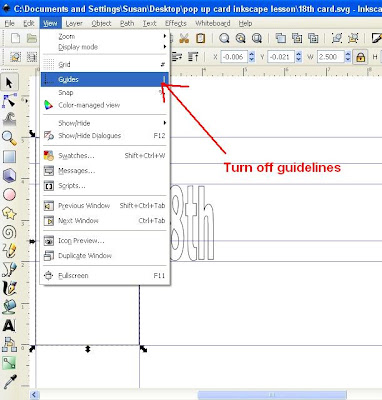Choose Fullscreen in the View menu
This screenshot has width=382, height=400.
coord(105,276)
